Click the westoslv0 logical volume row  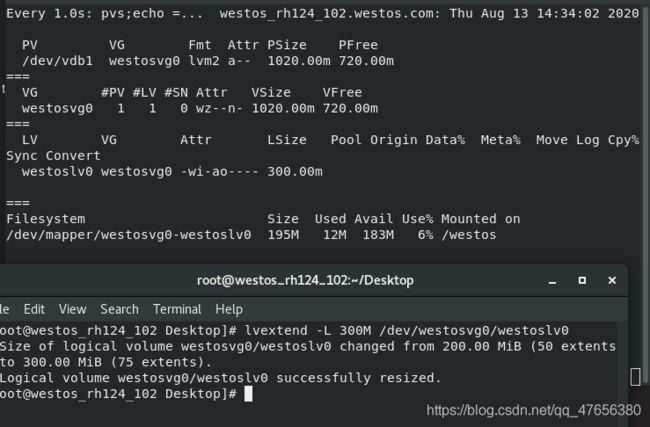(x=172, y=172)
